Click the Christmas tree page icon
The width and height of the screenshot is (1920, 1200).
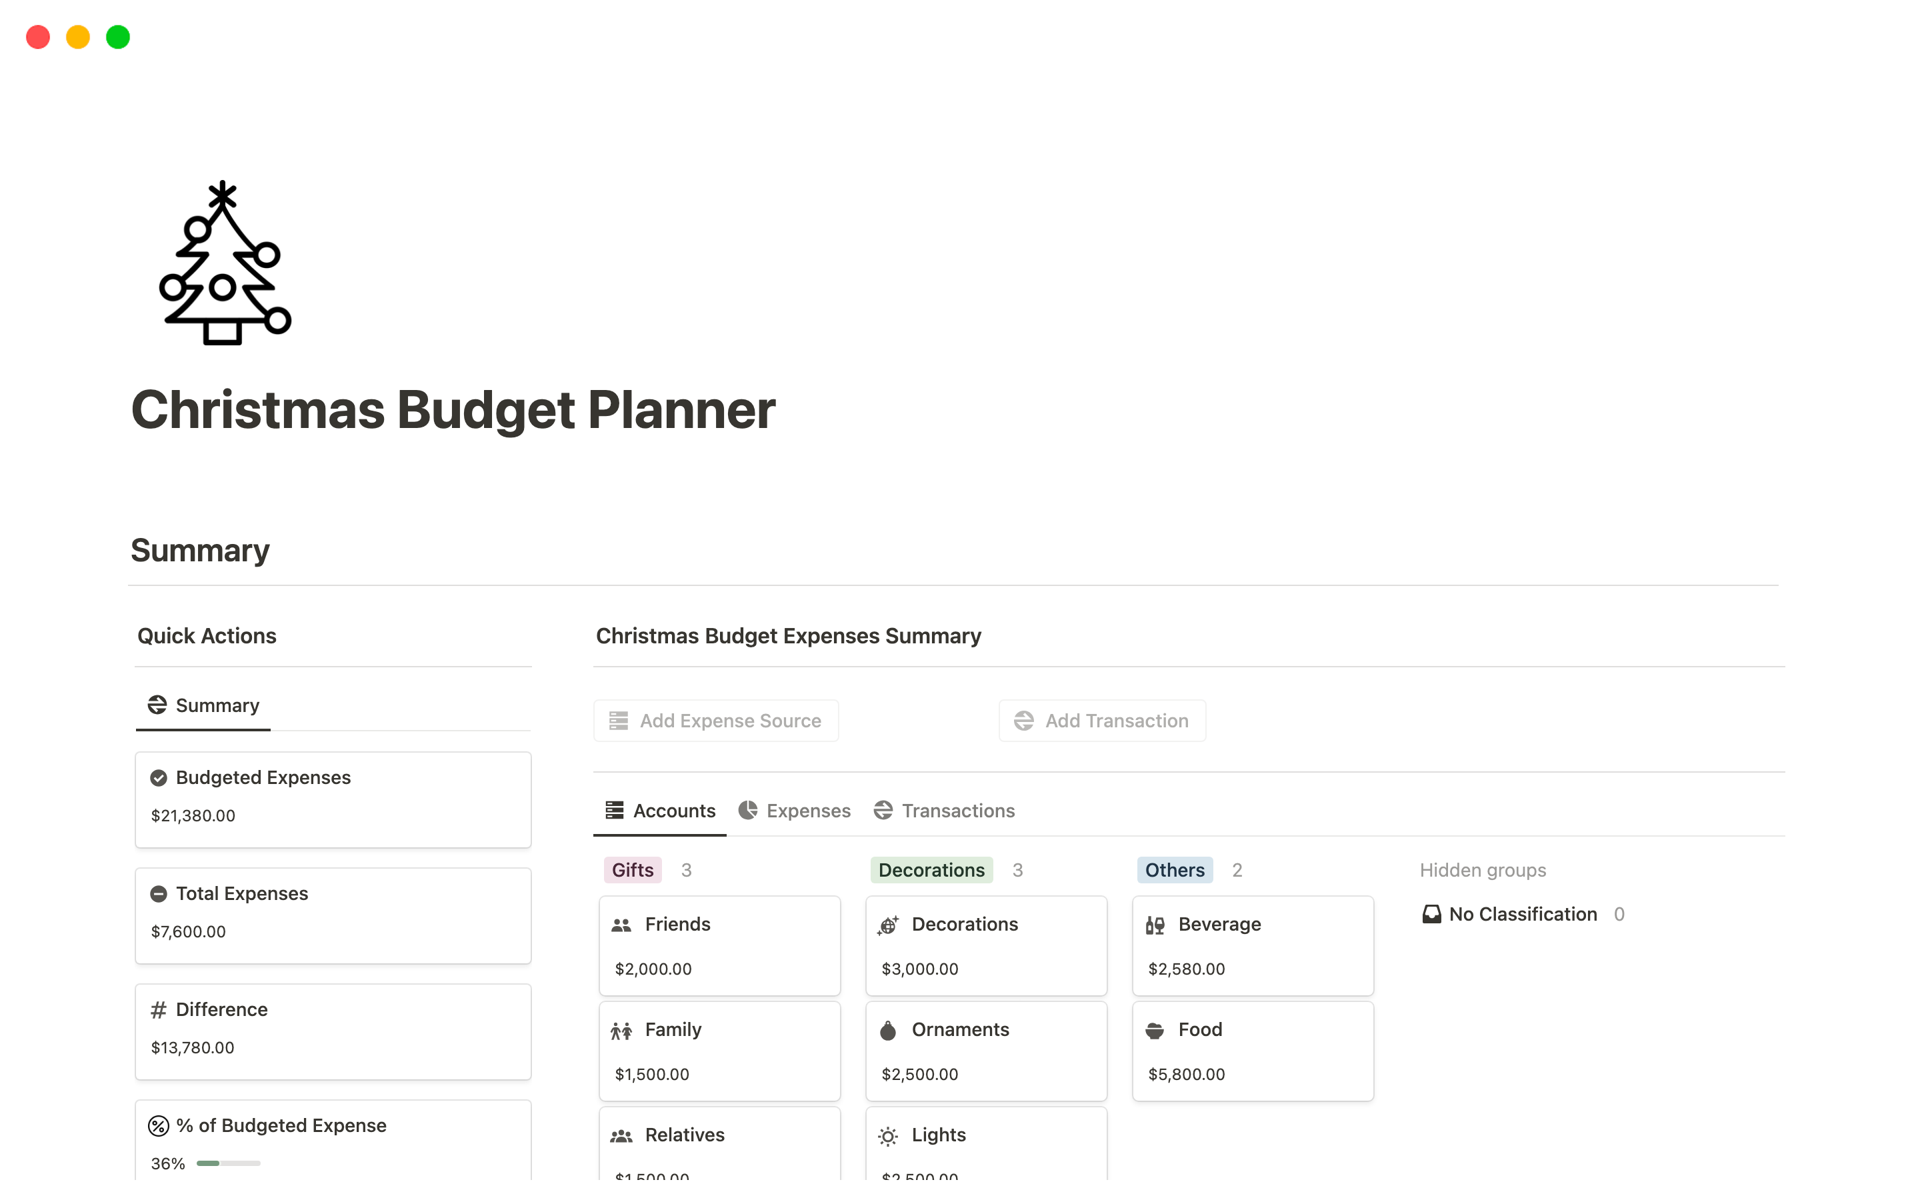[224, 264]
